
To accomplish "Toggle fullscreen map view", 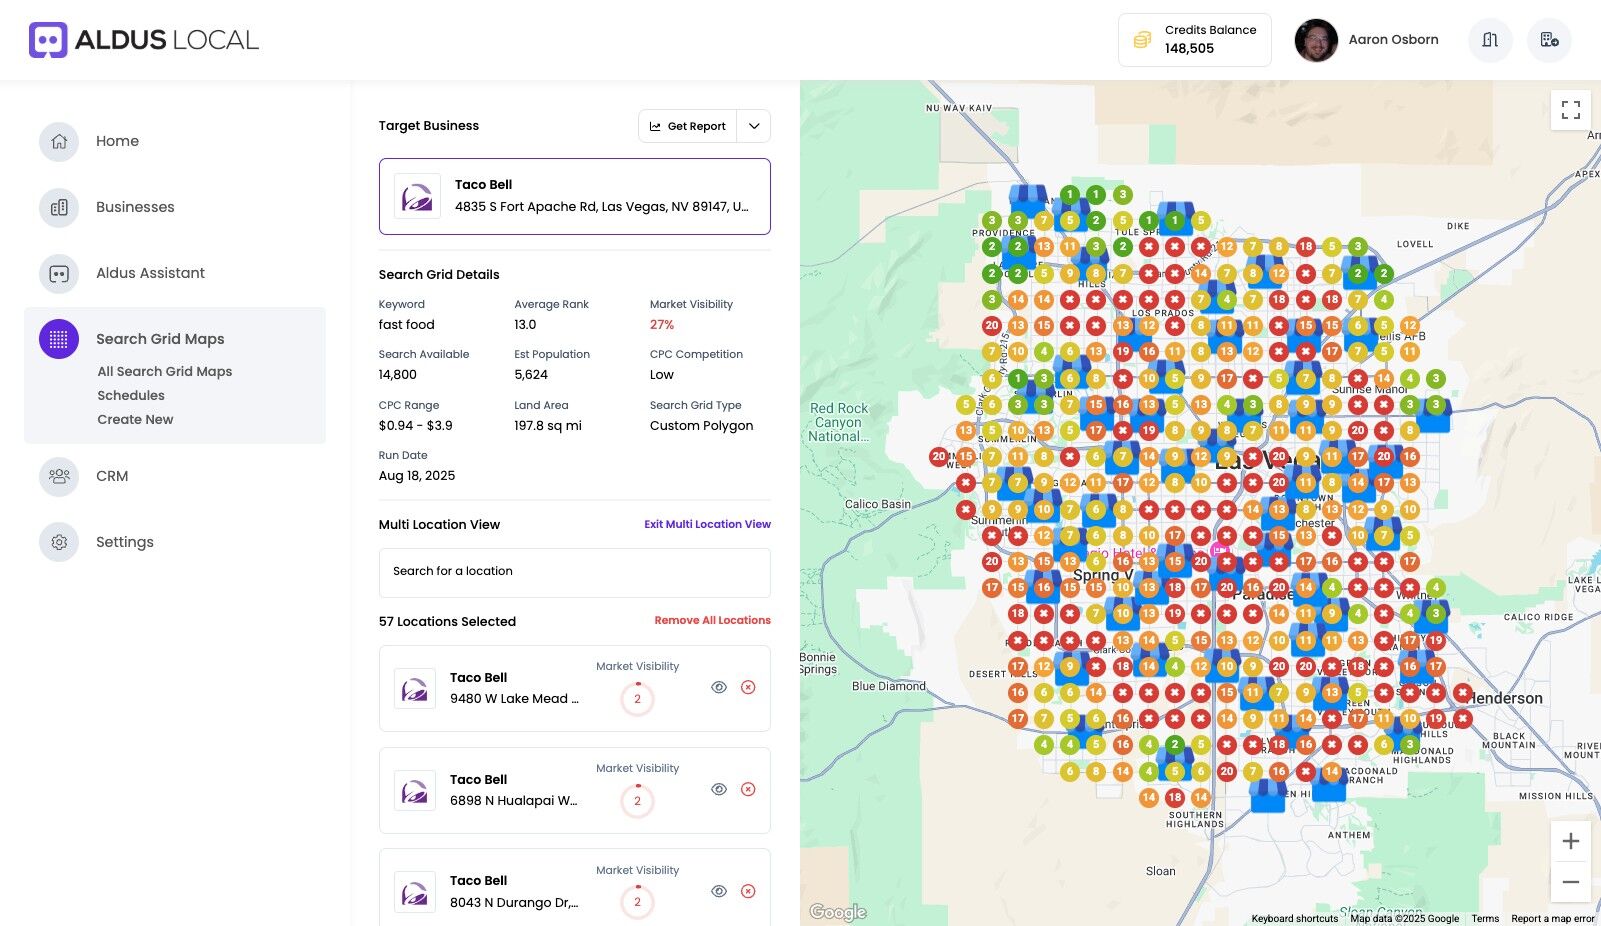I will point(1571,110).
